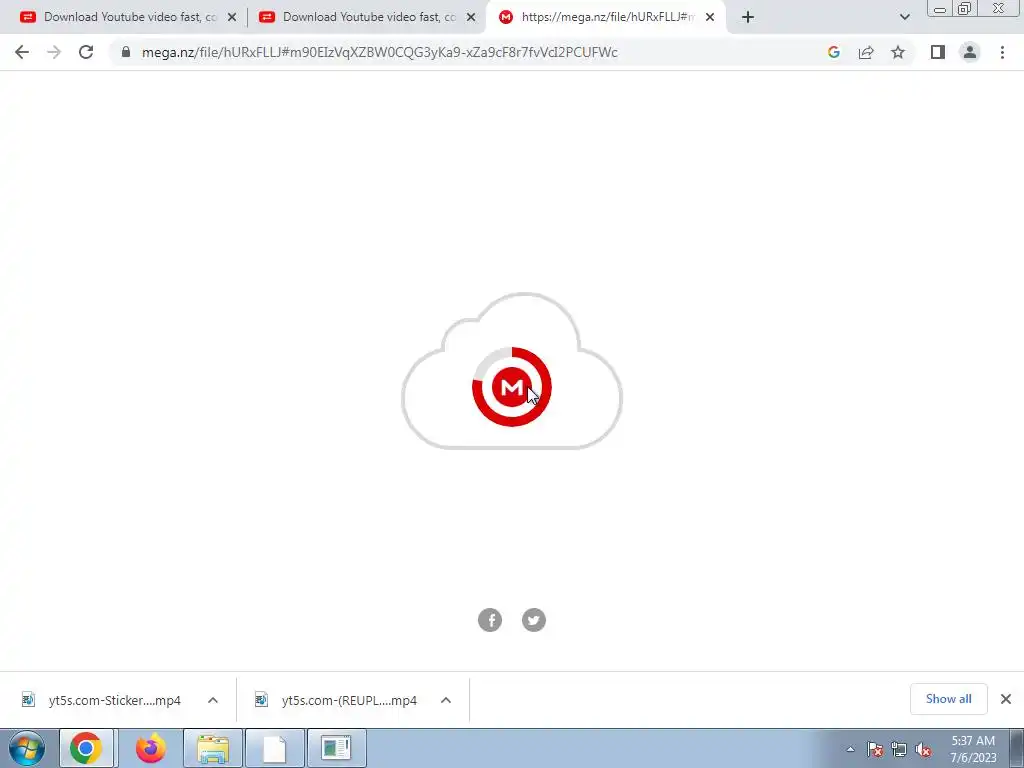The image size is (1024, 768).
Task: Reload the mega.nz page
Action: click(x=86, y=52)
